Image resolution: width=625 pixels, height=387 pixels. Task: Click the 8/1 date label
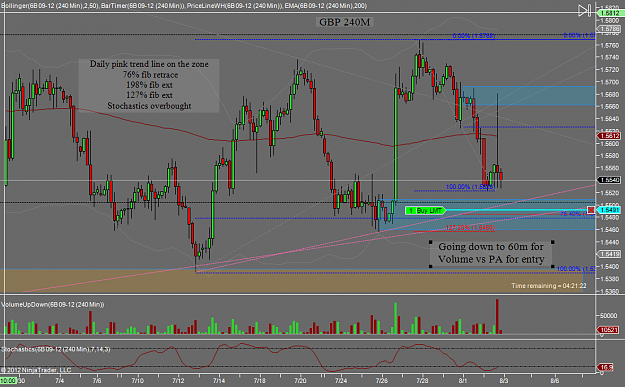click(x=463, y=381)
